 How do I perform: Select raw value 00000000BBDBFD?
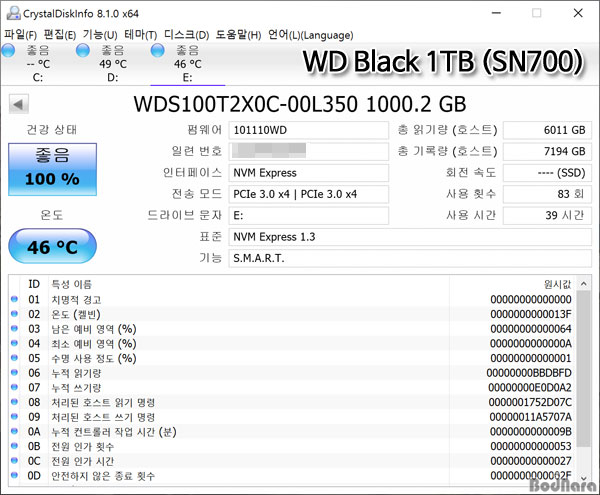(529, 373)
